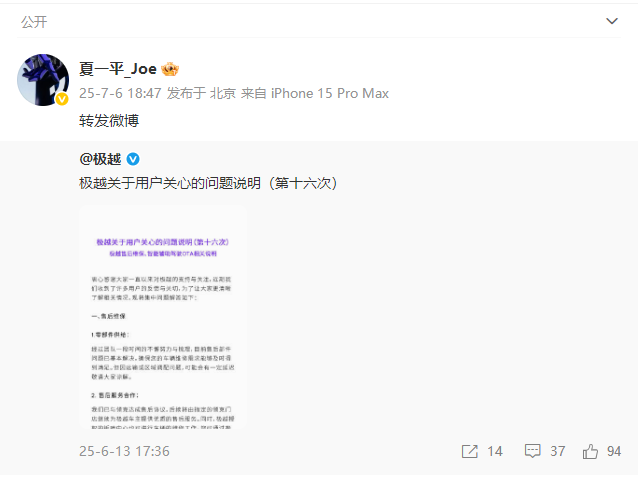
Task: Click the iPhone 15 Pro Max source text
Action: click(330, 93)
